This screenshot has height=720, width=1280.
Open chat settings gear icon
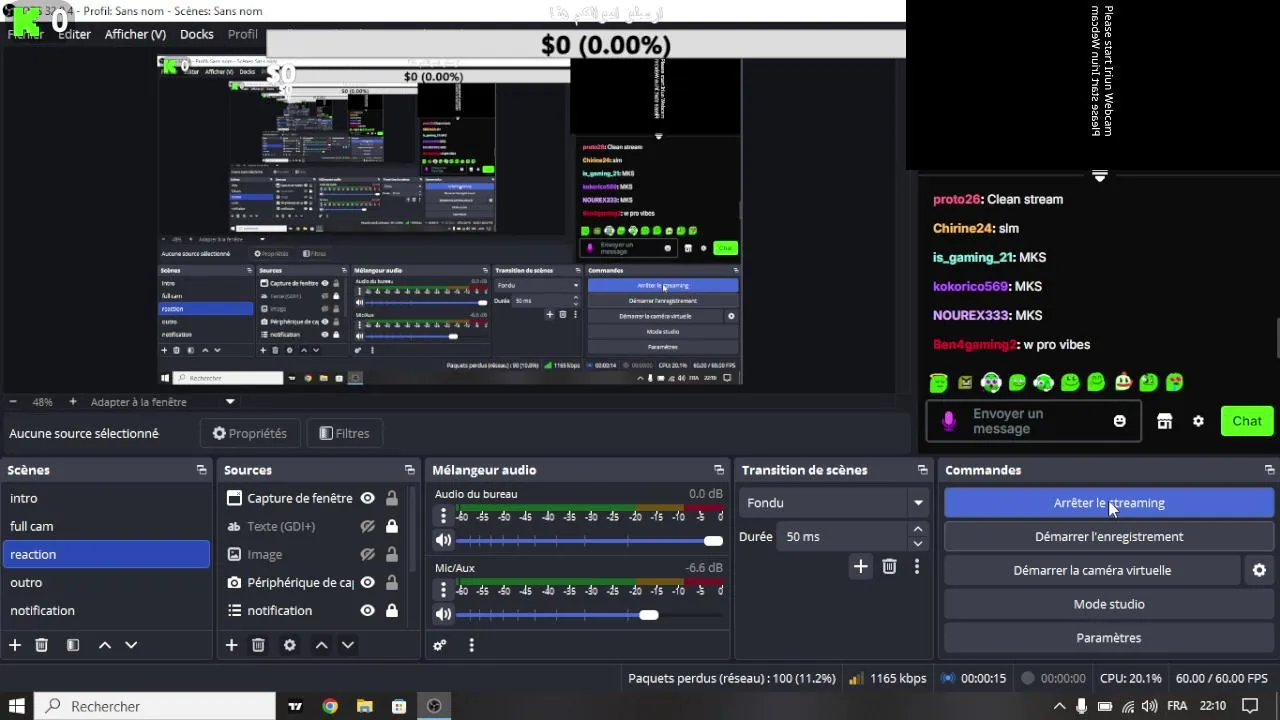click(x=1198, y=421)
